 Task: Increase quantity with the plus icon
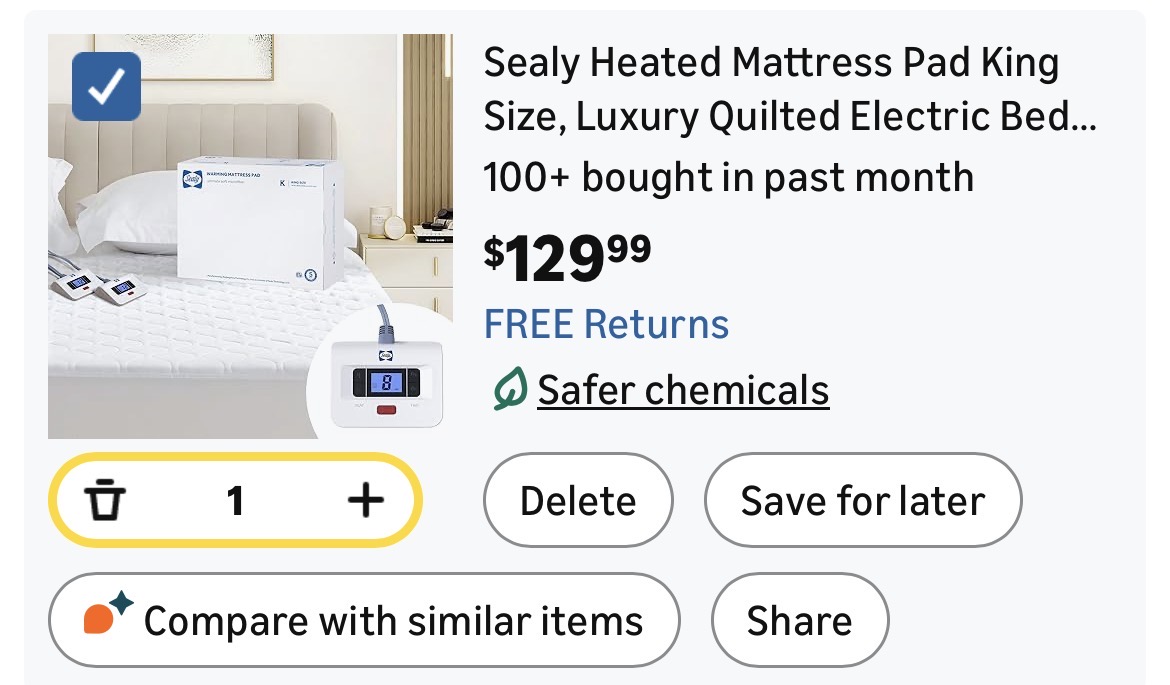366,500
